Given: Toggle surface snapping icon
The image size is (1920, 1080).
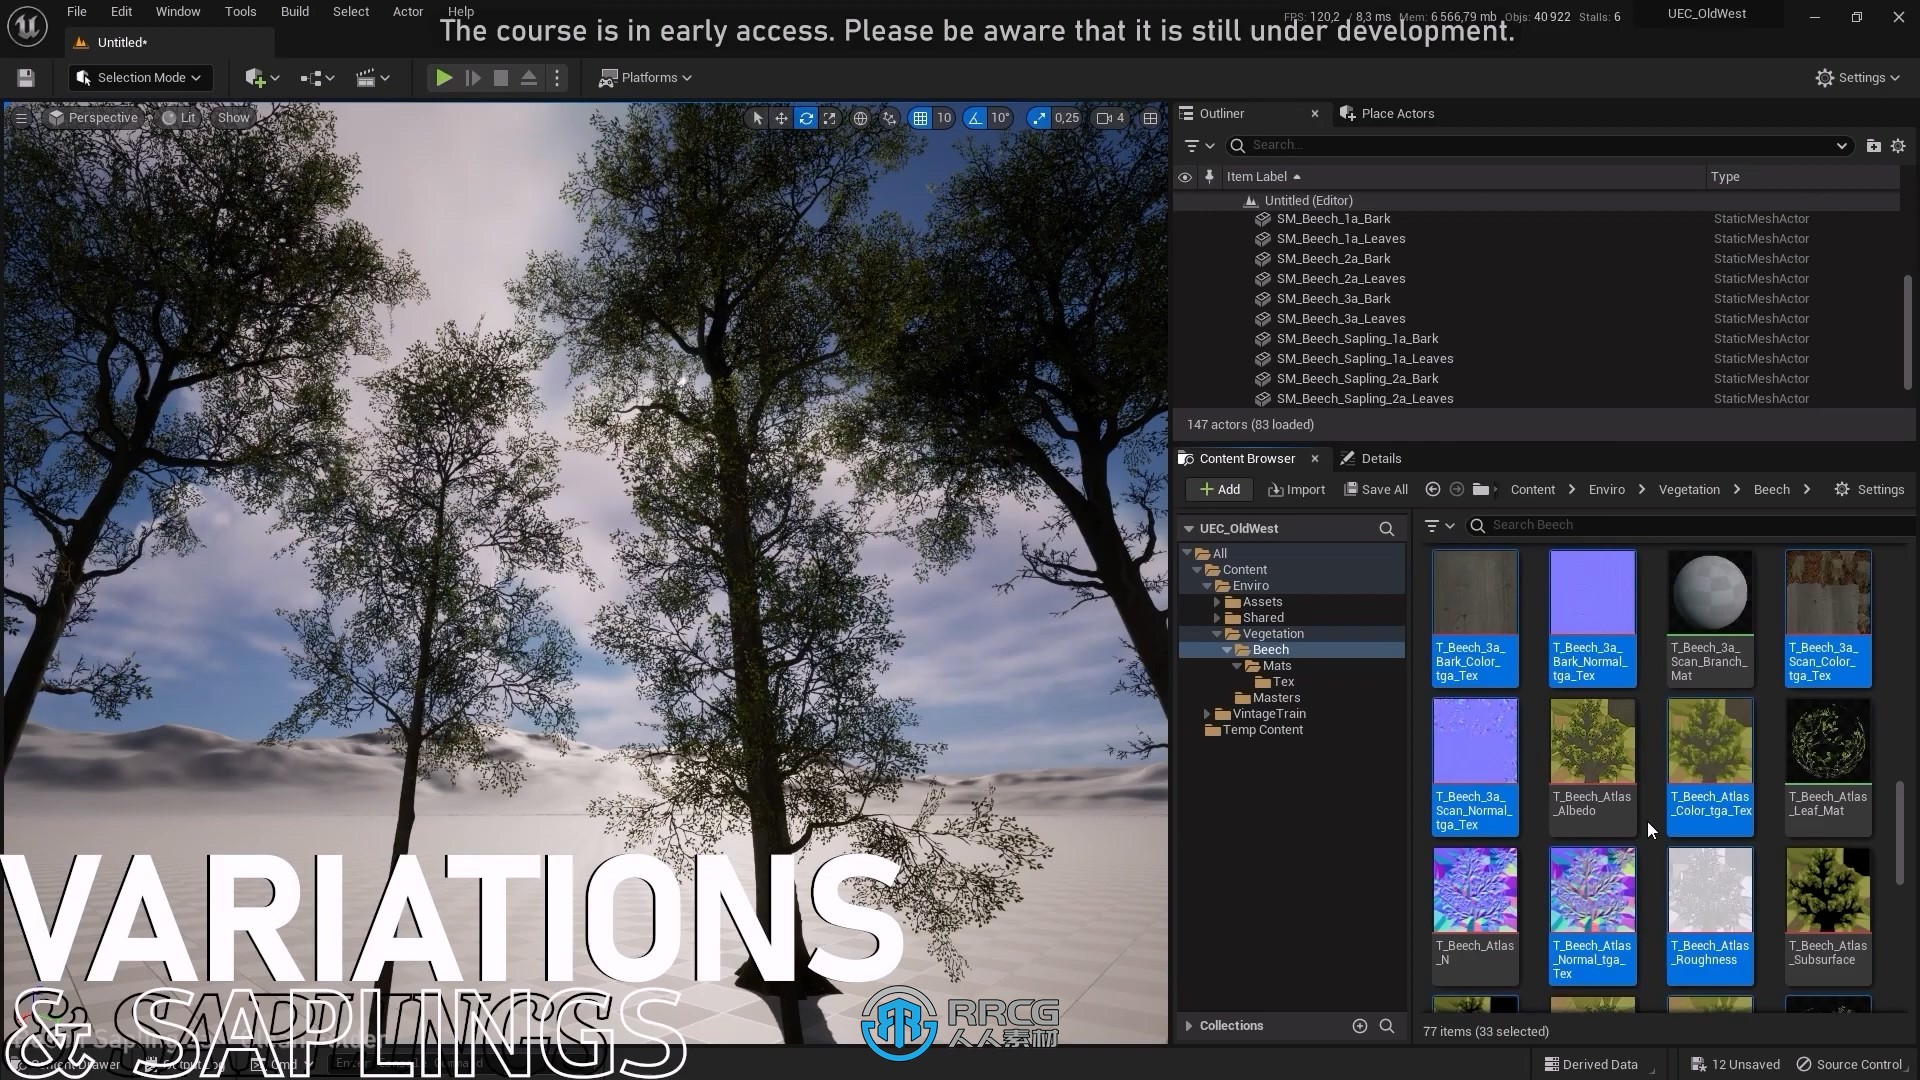Looking at the screenshot, I should (x=889, y=118).
